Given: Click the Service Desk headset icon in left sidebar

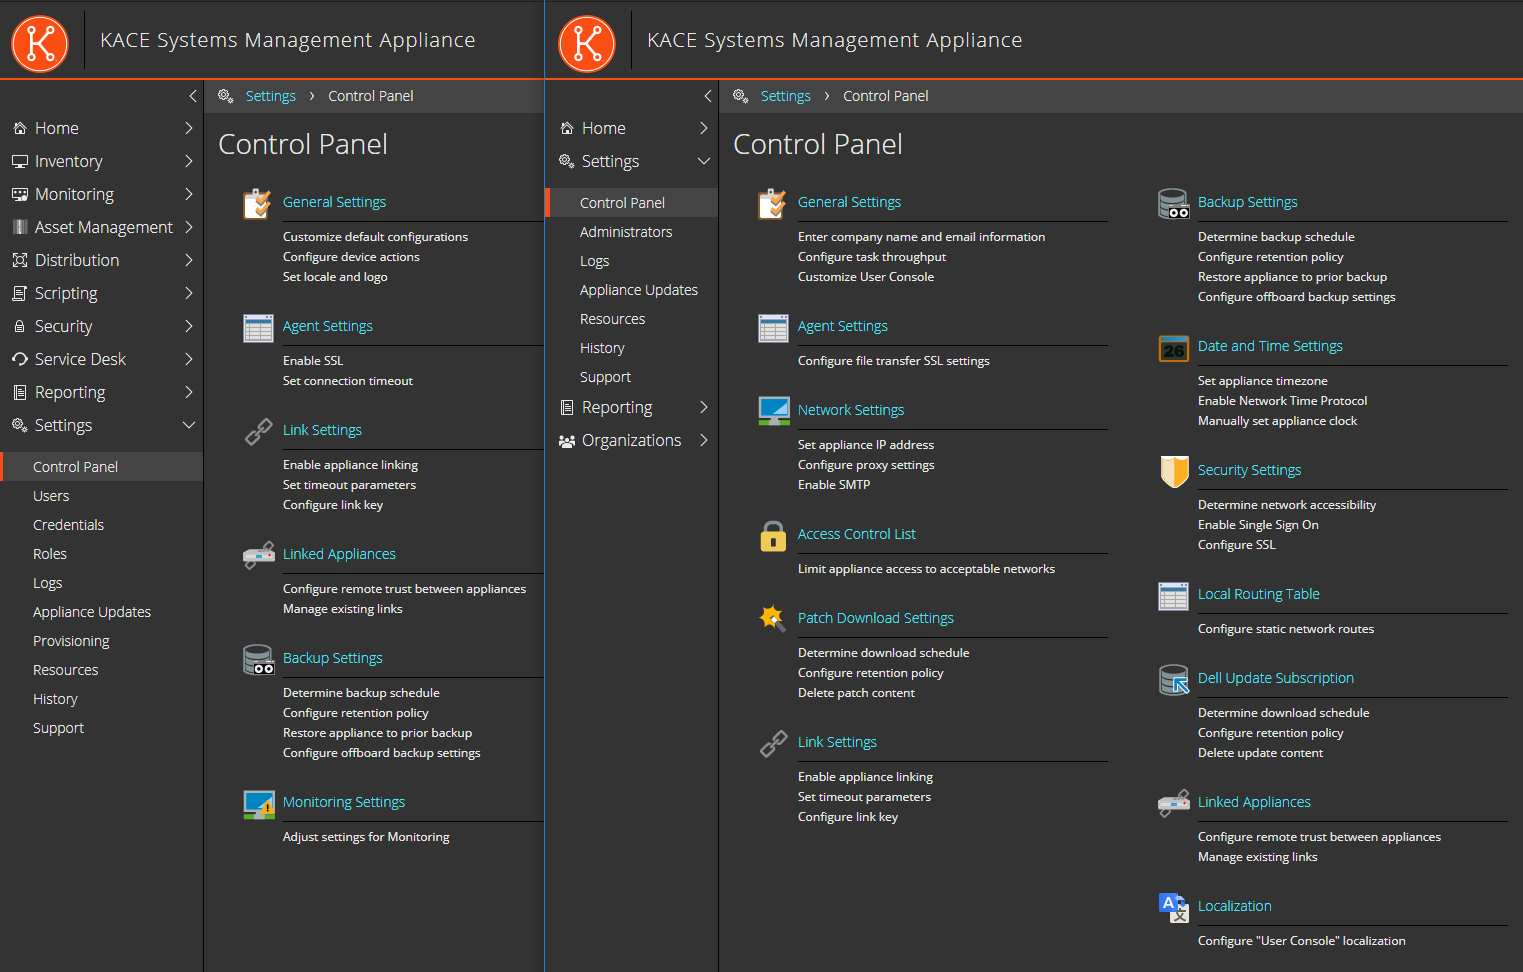Looking at the screenshot, I should click(19, 359).
